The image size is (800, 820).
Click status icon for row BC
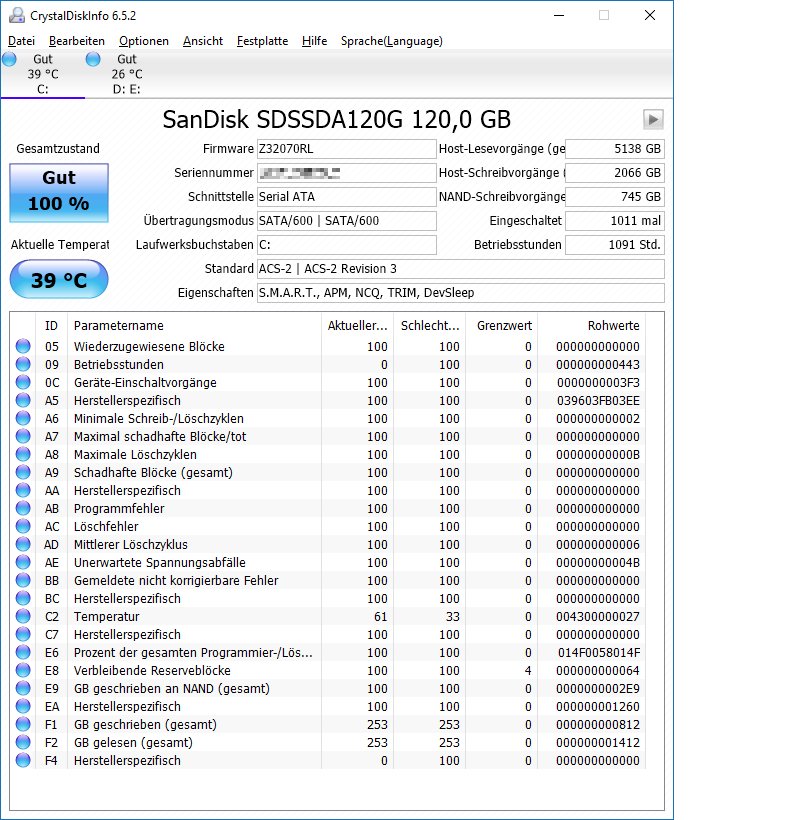pos(23,598)
